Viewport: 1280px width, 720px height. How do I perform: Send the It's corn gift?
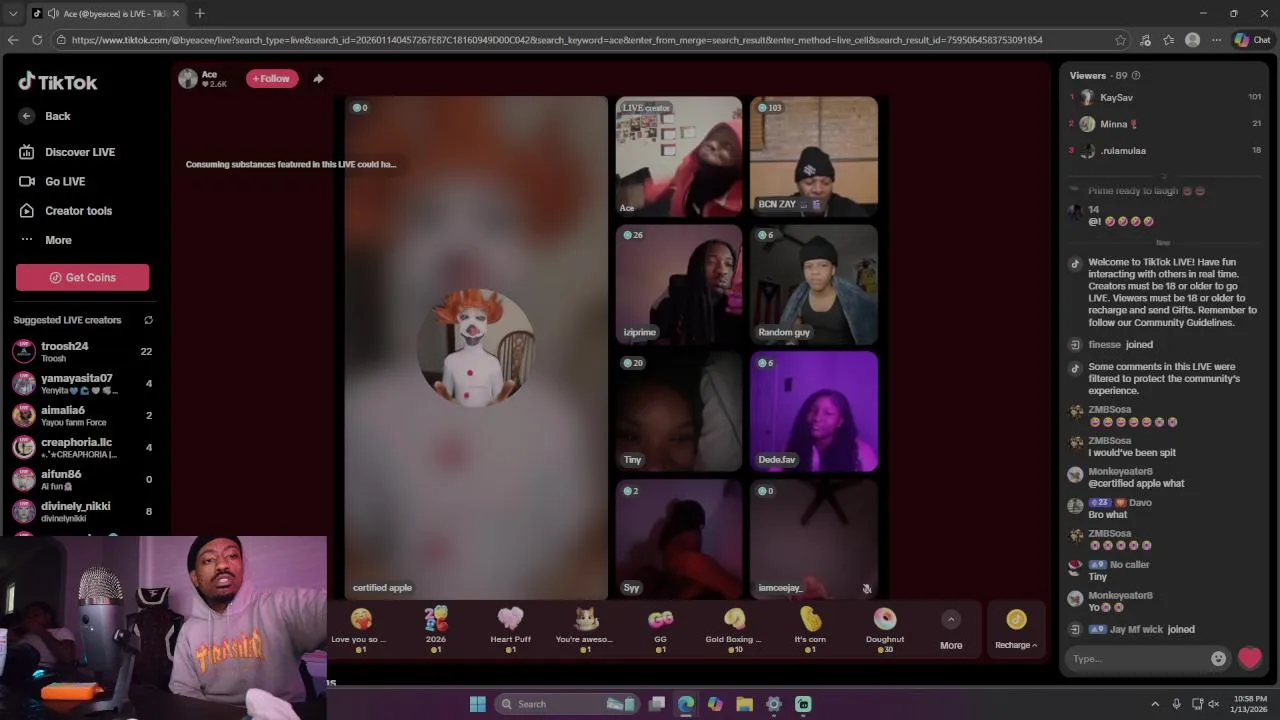(810, 630)
